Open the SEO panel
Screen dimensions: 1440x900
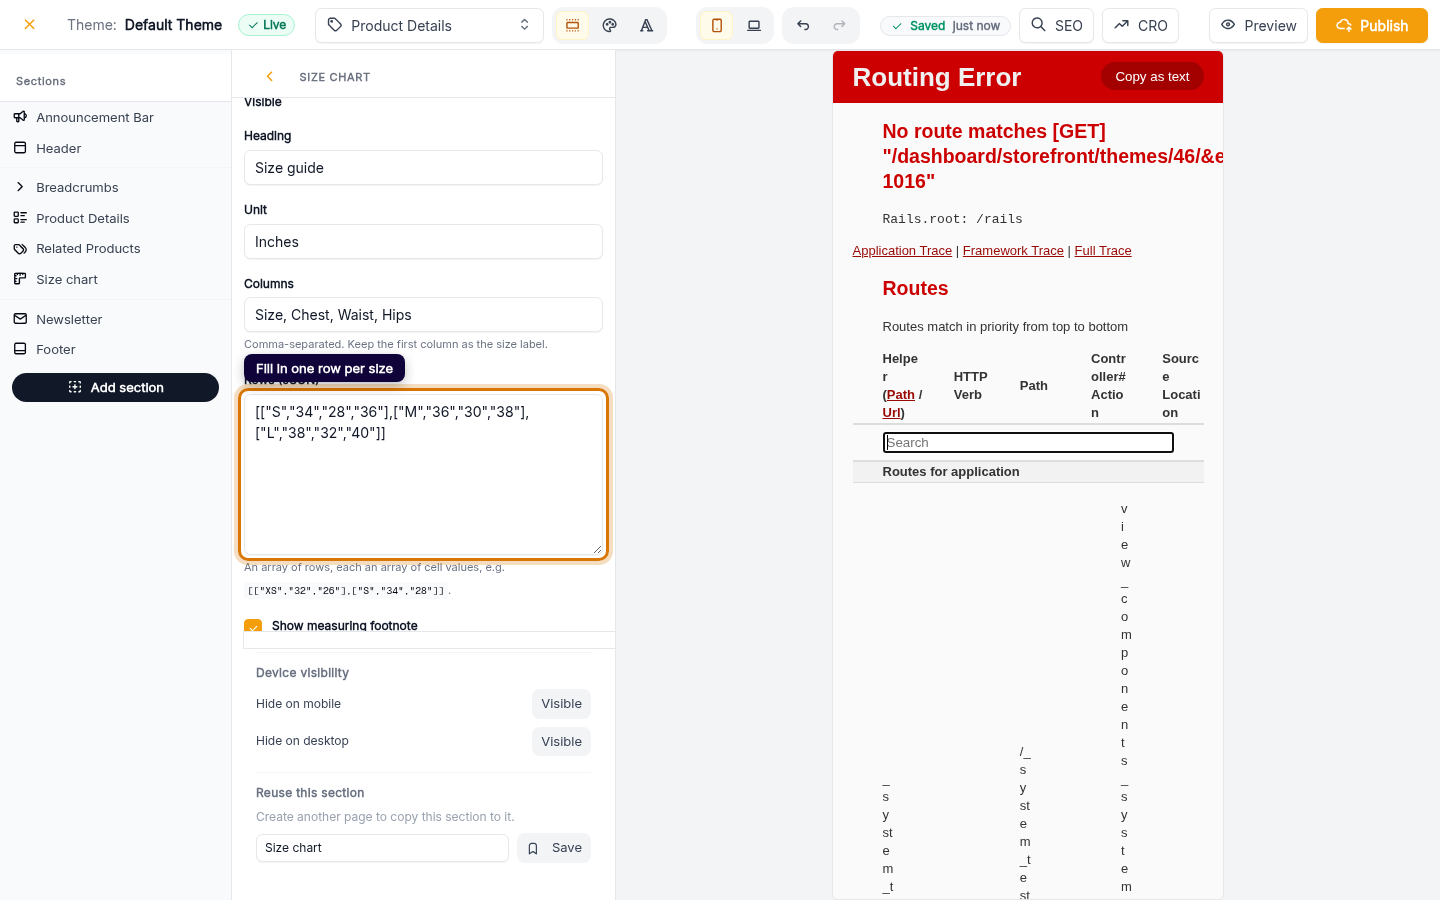(1056, 25)
